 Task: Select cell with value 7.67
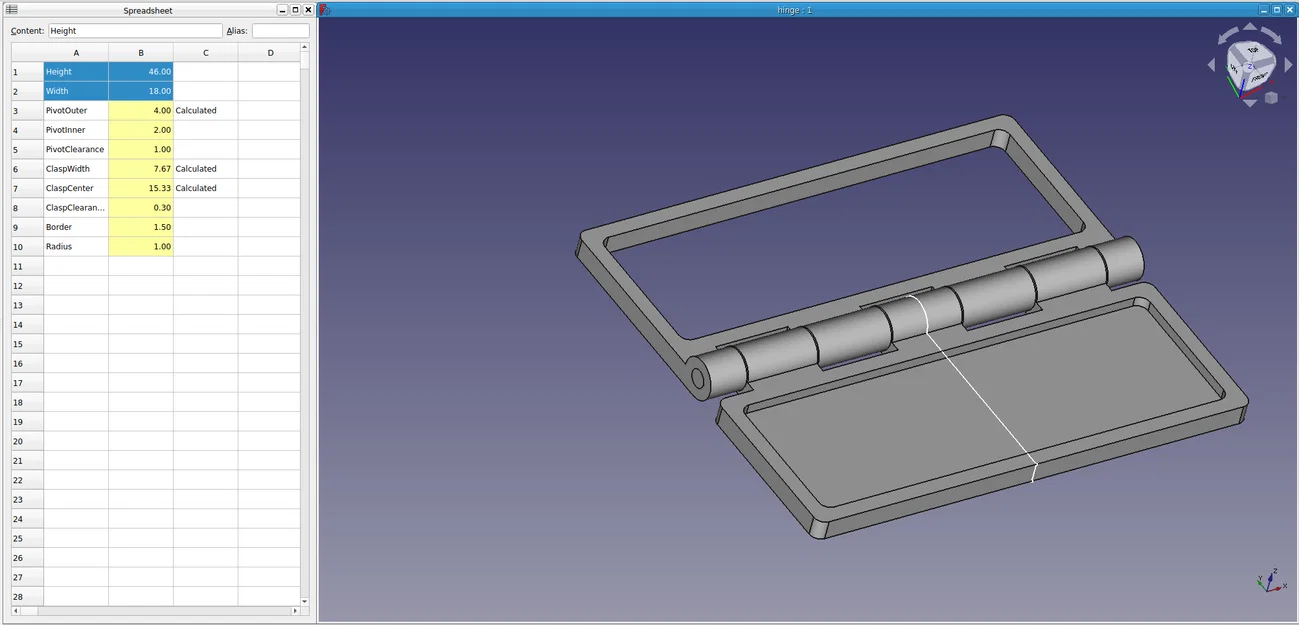[141, 169]
